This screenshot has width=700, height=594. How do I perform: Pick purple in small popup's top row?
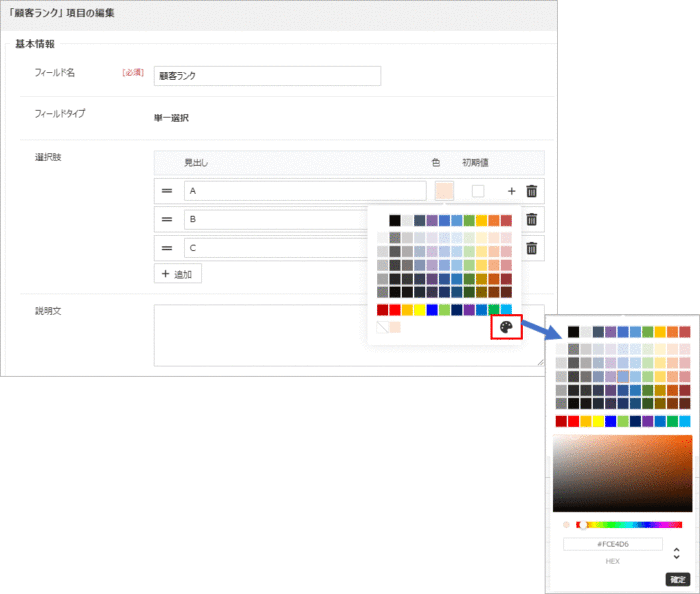pyautogui.click(x=432, y=220)
